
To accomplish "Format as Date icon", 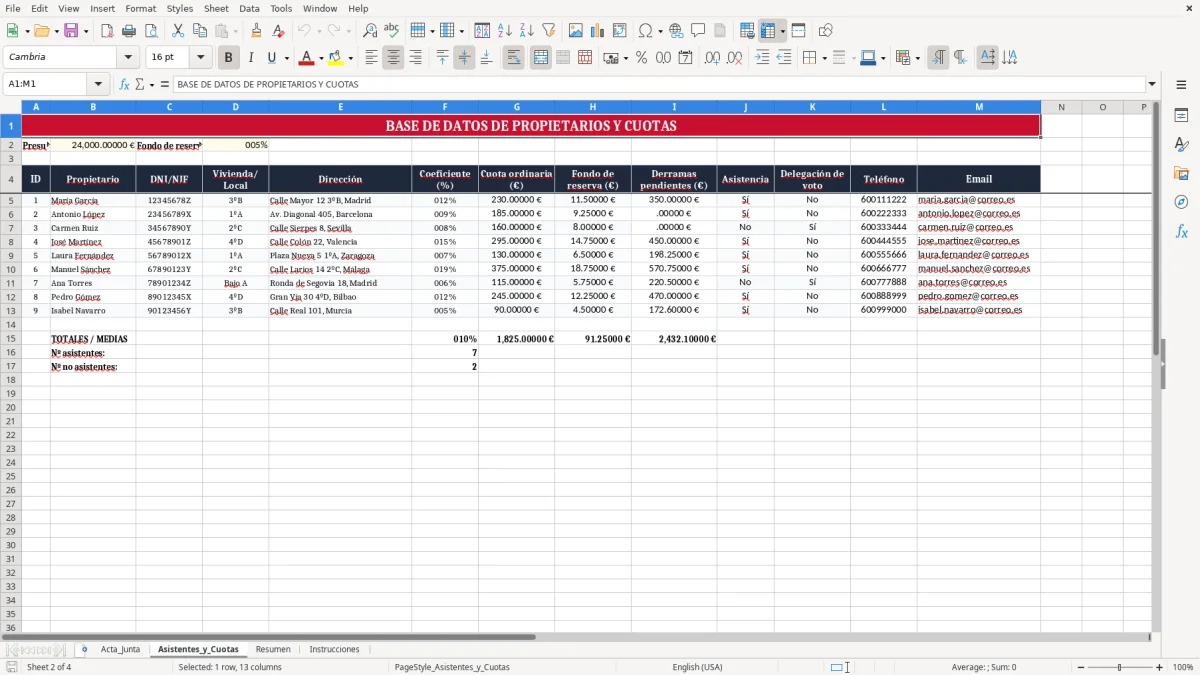I will (x=685, y=58).
